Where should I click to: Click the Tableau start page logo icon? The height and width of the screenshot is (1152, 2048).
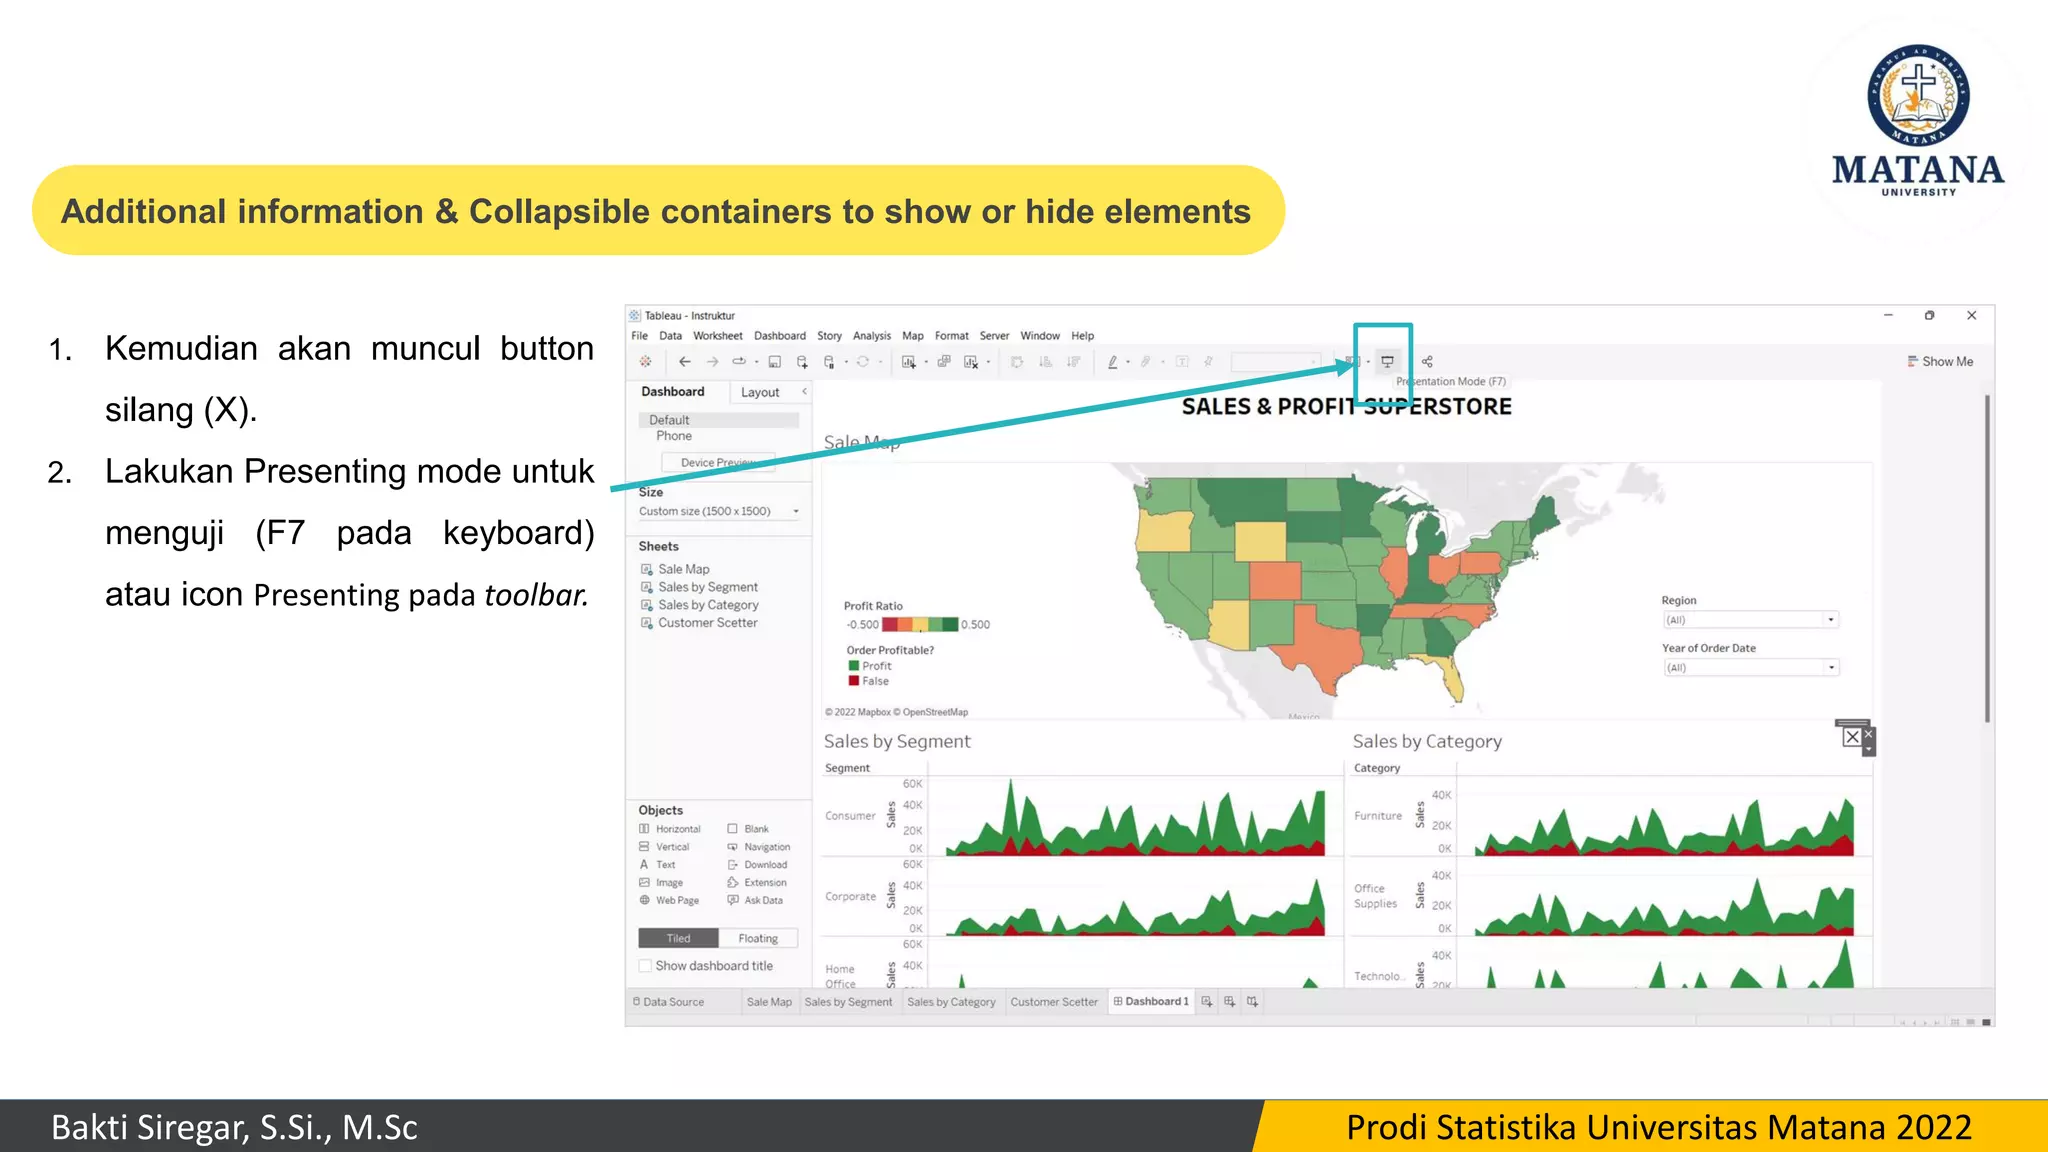646,362
